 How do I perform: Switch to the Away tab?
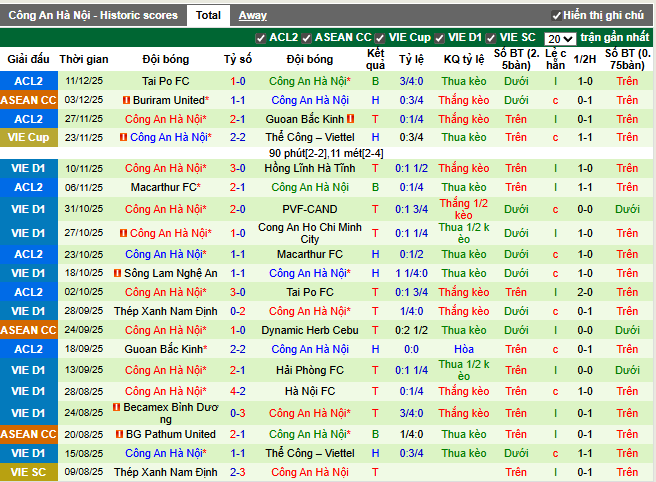click(x=252, y=15)
